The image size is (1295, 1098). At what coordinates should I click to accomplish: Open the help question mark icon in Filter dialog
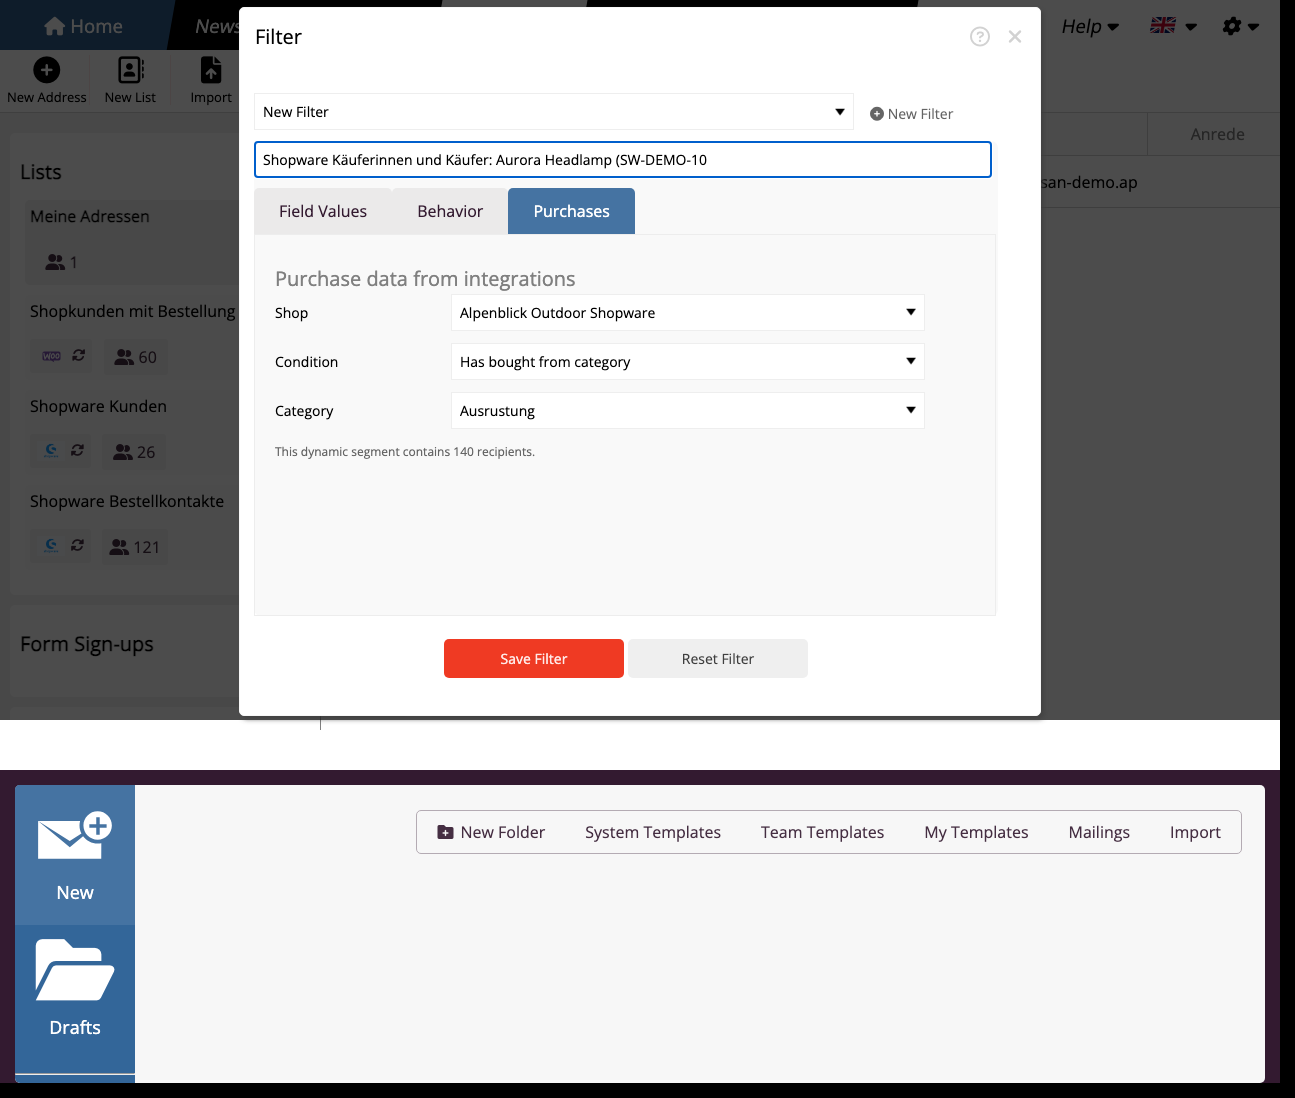coord(980,37)
